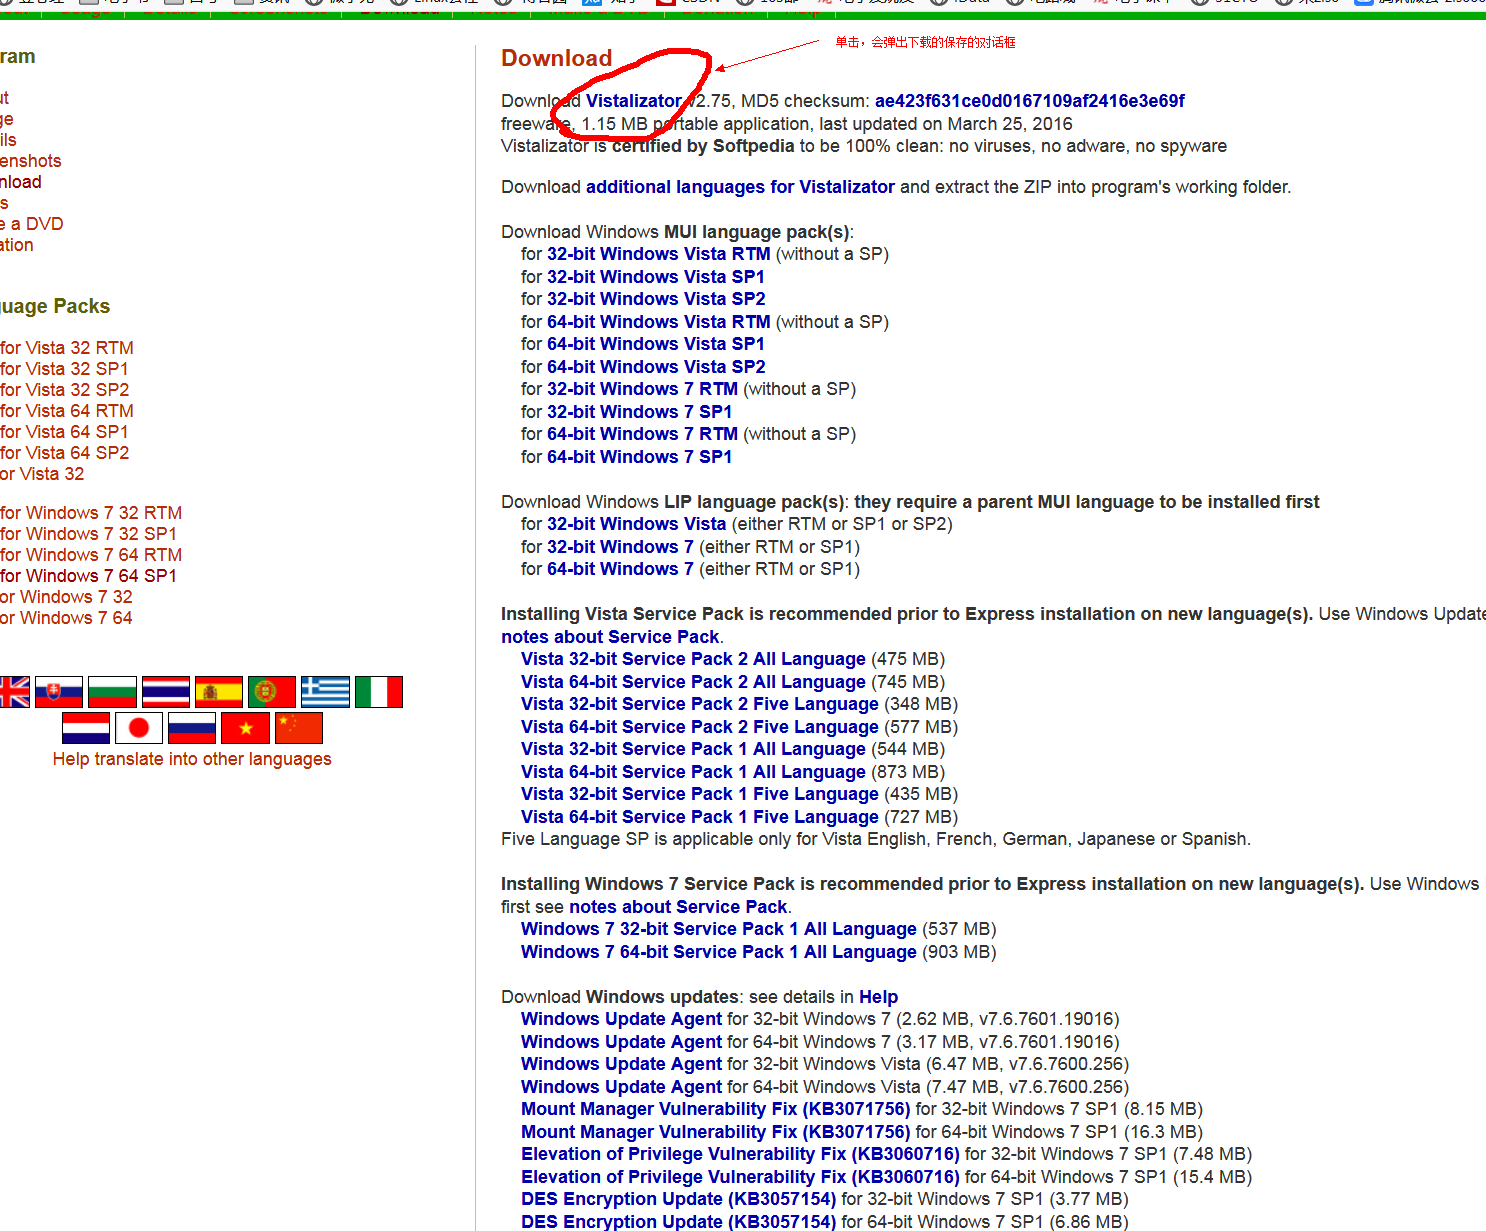
Task: Open '64-bit Windows 7 SP1' MUI link
Action: pos(640,457)
